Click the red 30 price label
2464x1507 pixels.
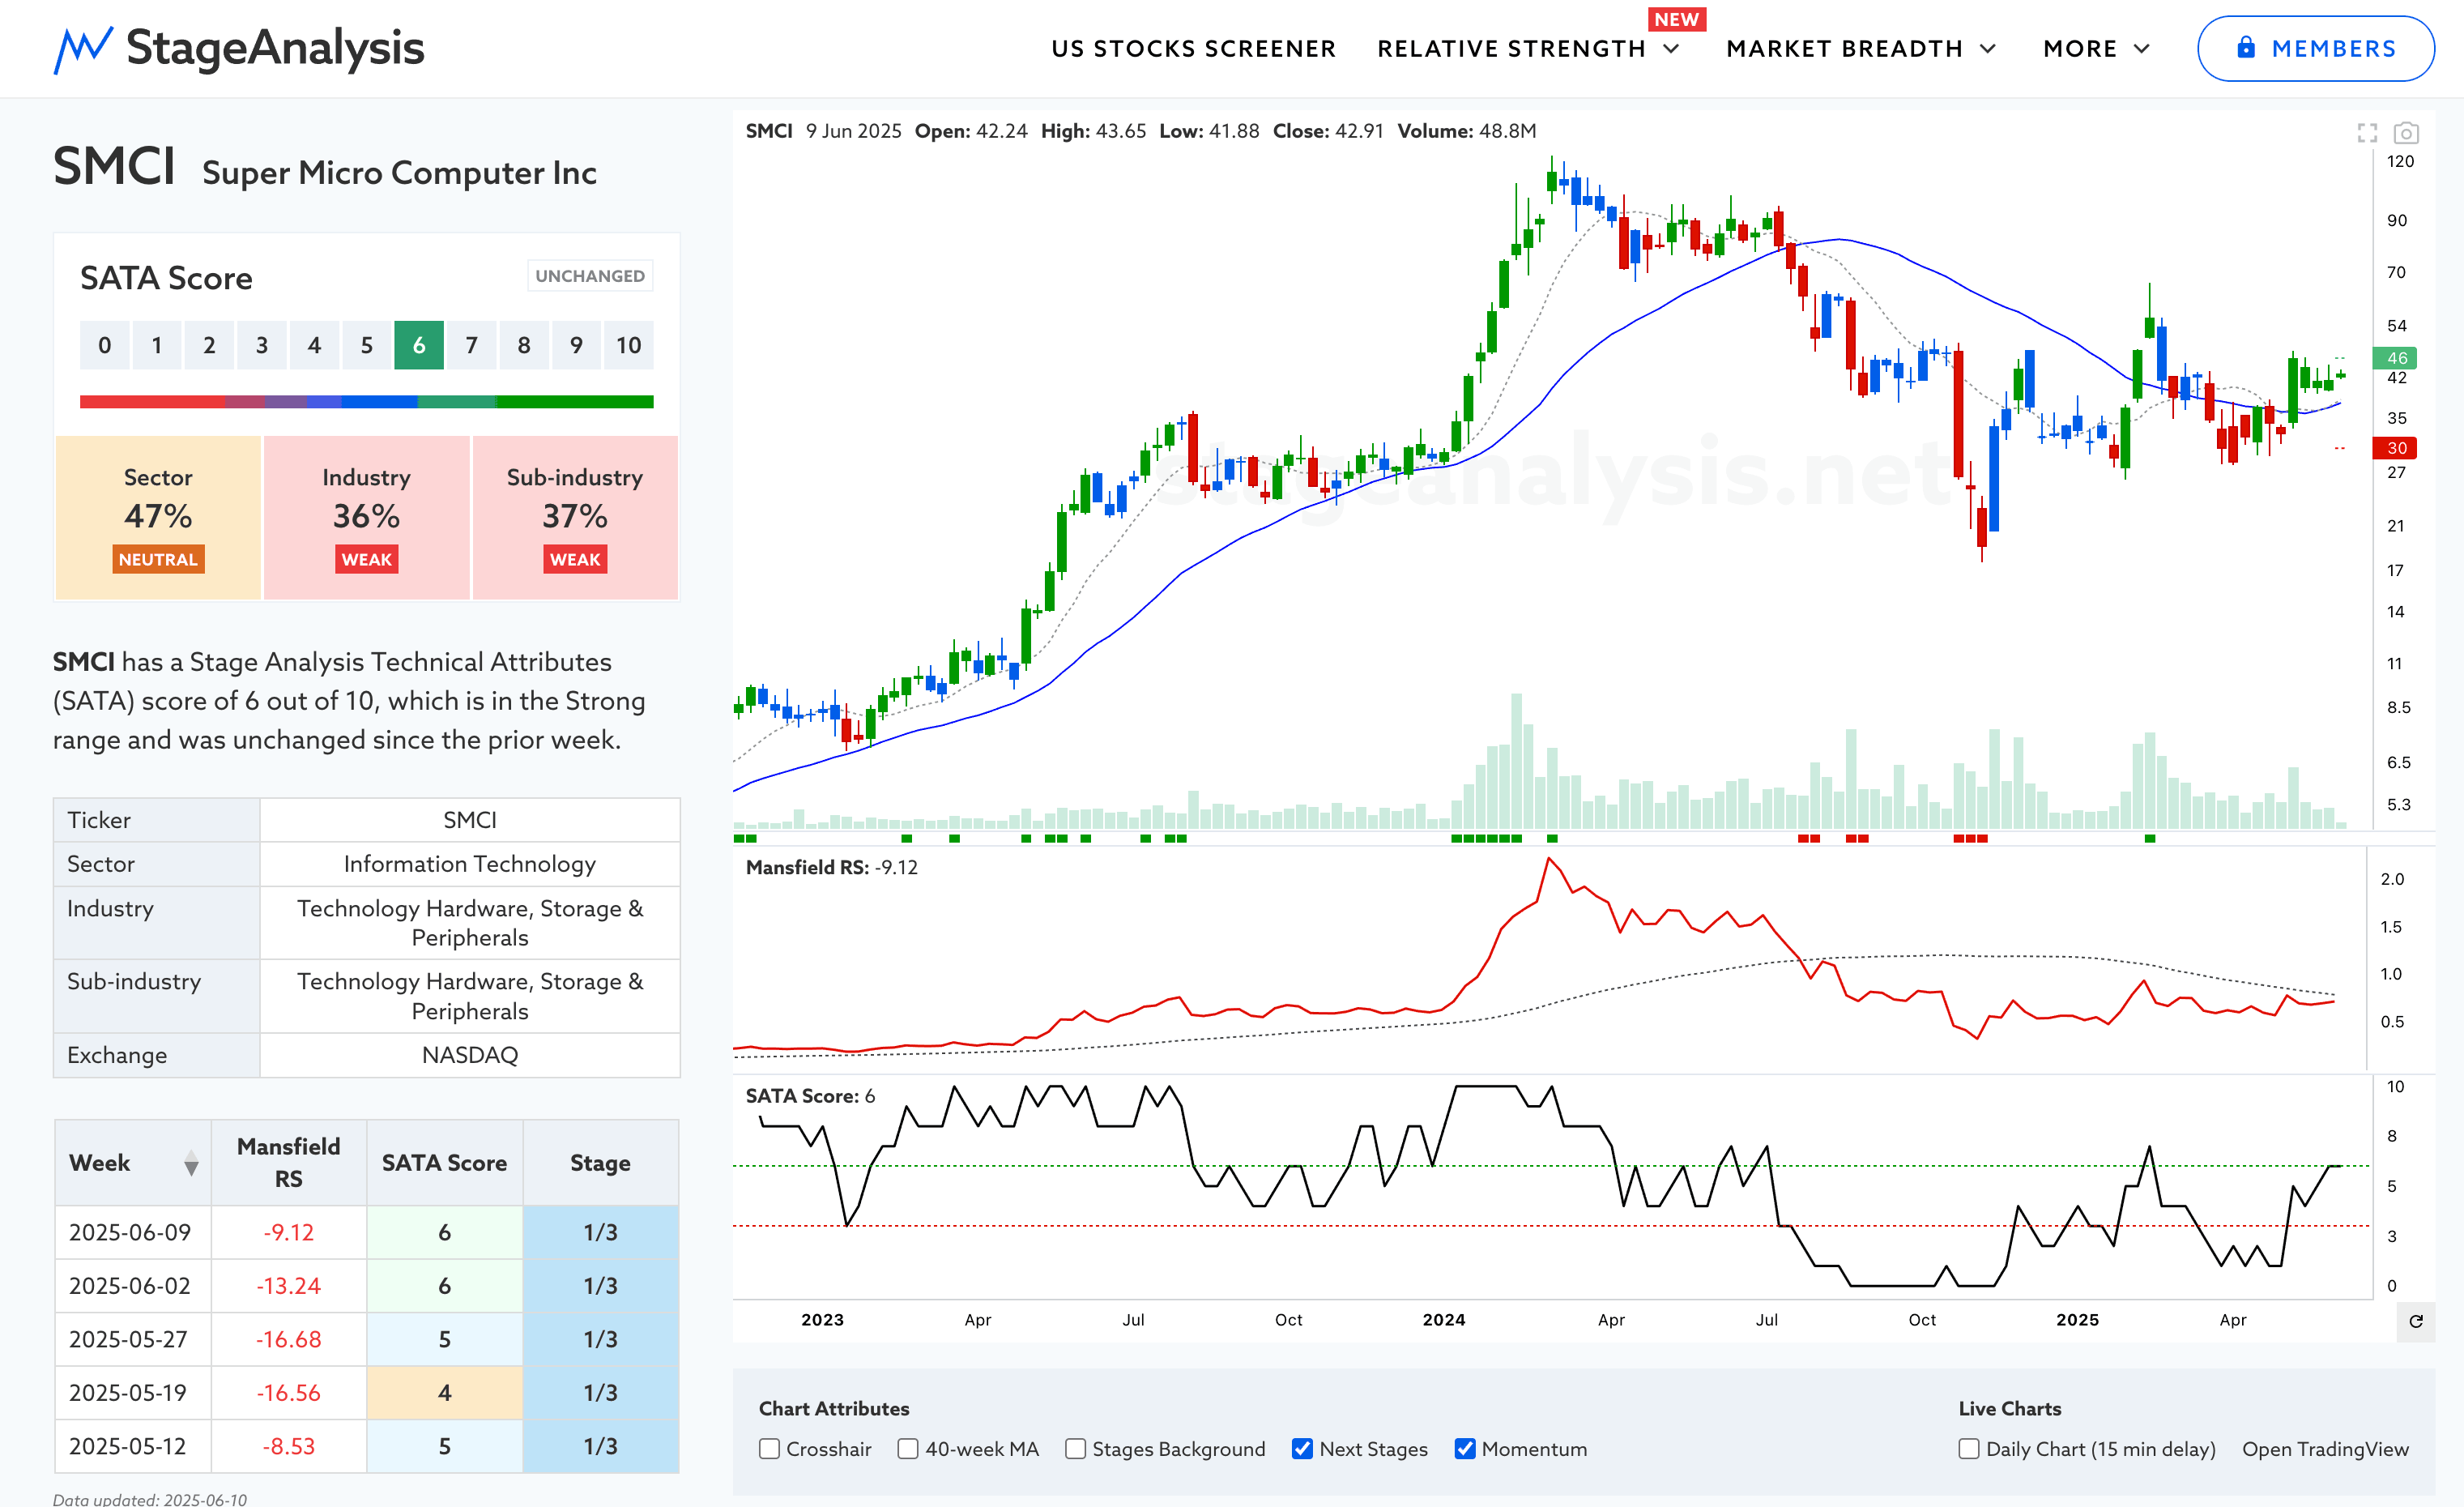coord(2395,448)
